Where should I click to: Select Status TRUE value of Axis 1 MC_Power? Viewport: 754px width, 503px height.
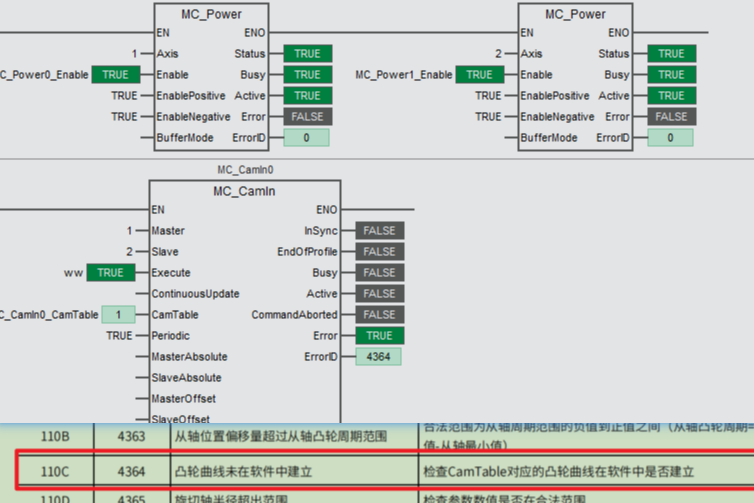point(308,53)
